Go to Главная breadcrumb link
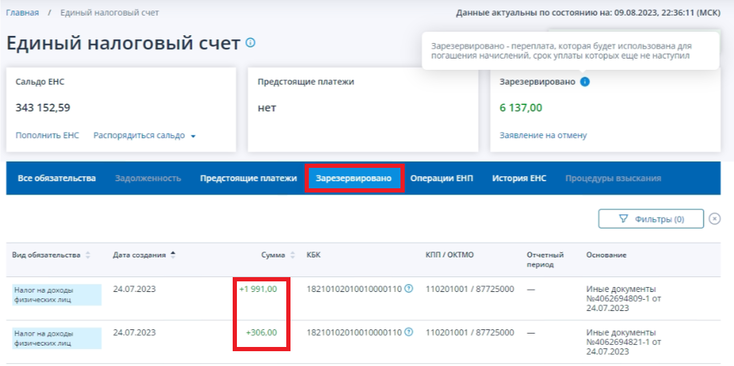 pos(22,13)
